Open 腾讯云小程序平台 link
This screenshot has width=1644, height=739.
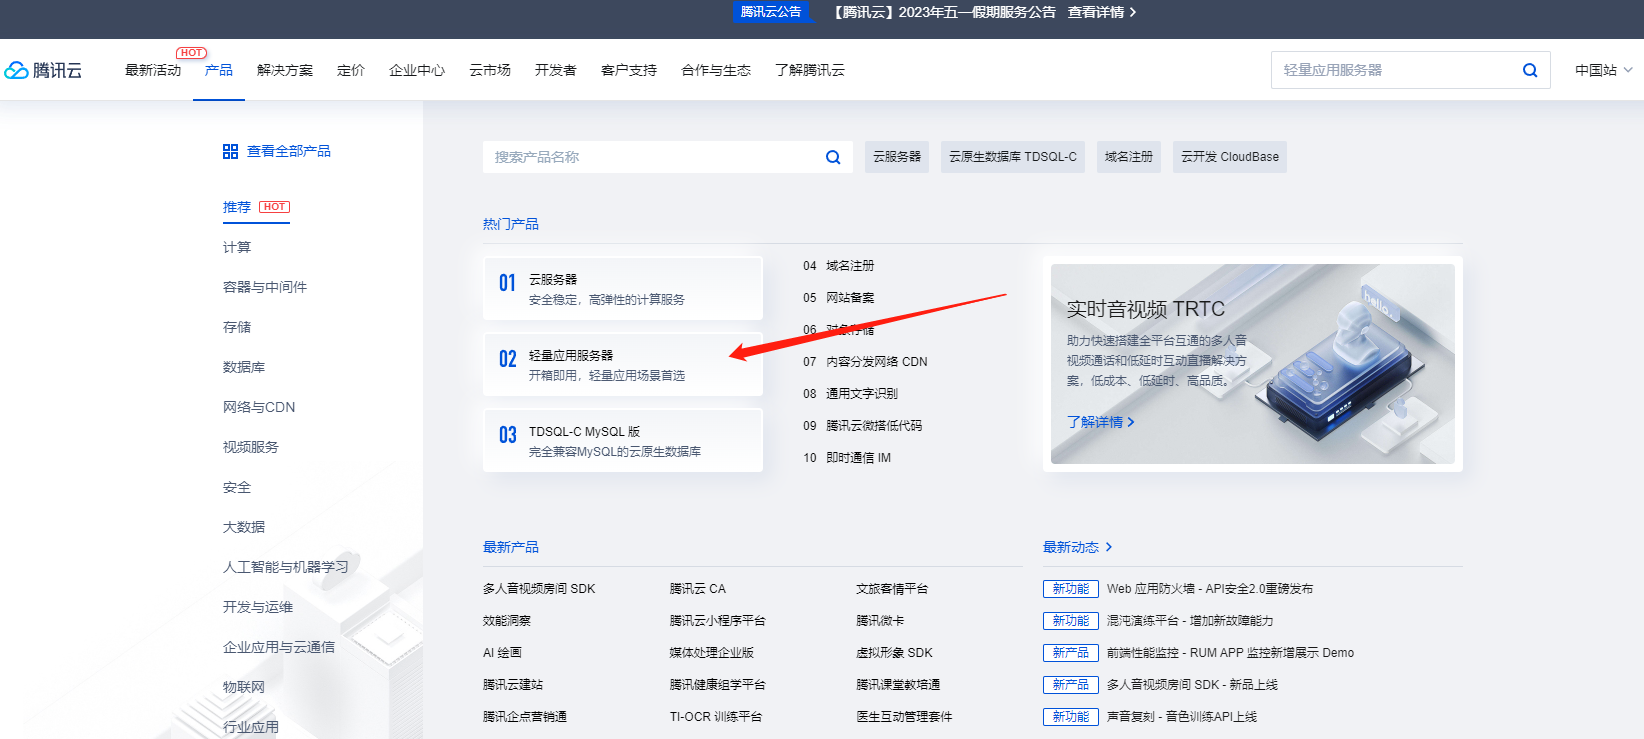(718, 621)
